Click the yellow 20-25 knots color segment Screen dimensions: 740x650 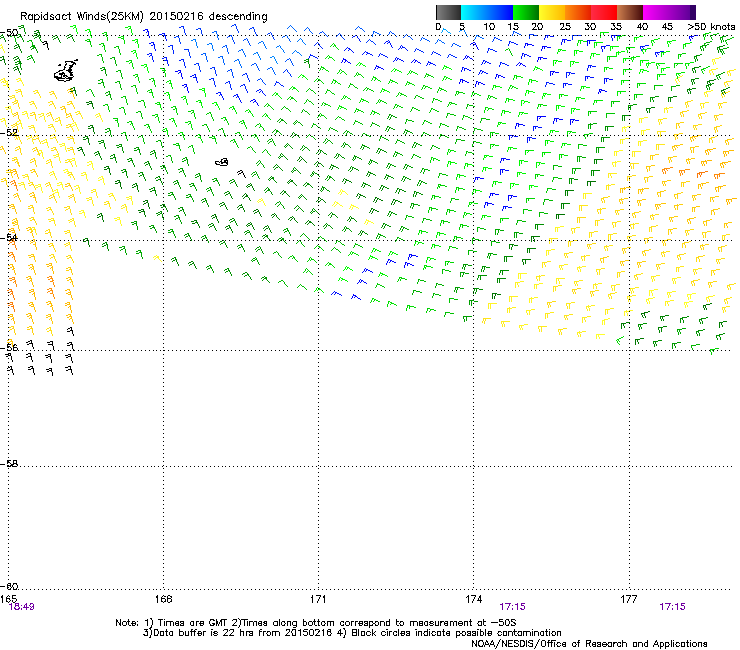(x=552, y=12)
